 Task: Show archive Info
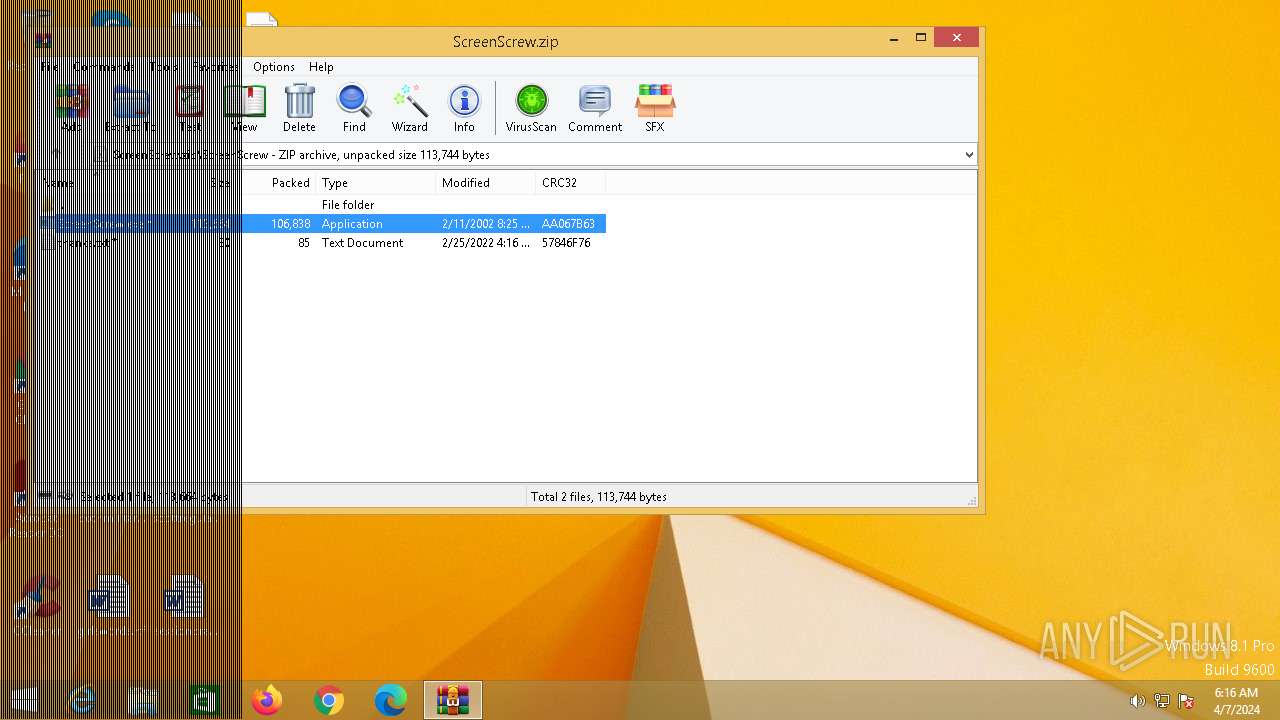464,108
